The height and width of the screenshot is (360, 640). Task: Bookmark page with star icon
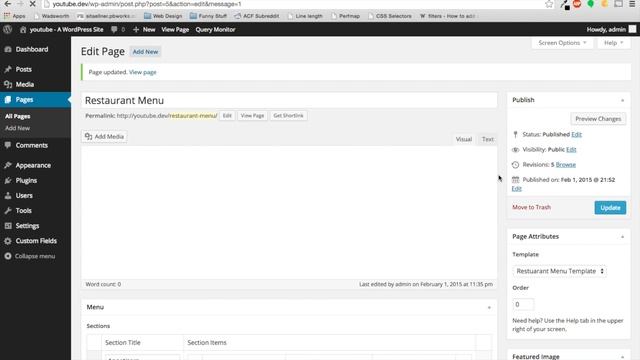tap(549, 4)
